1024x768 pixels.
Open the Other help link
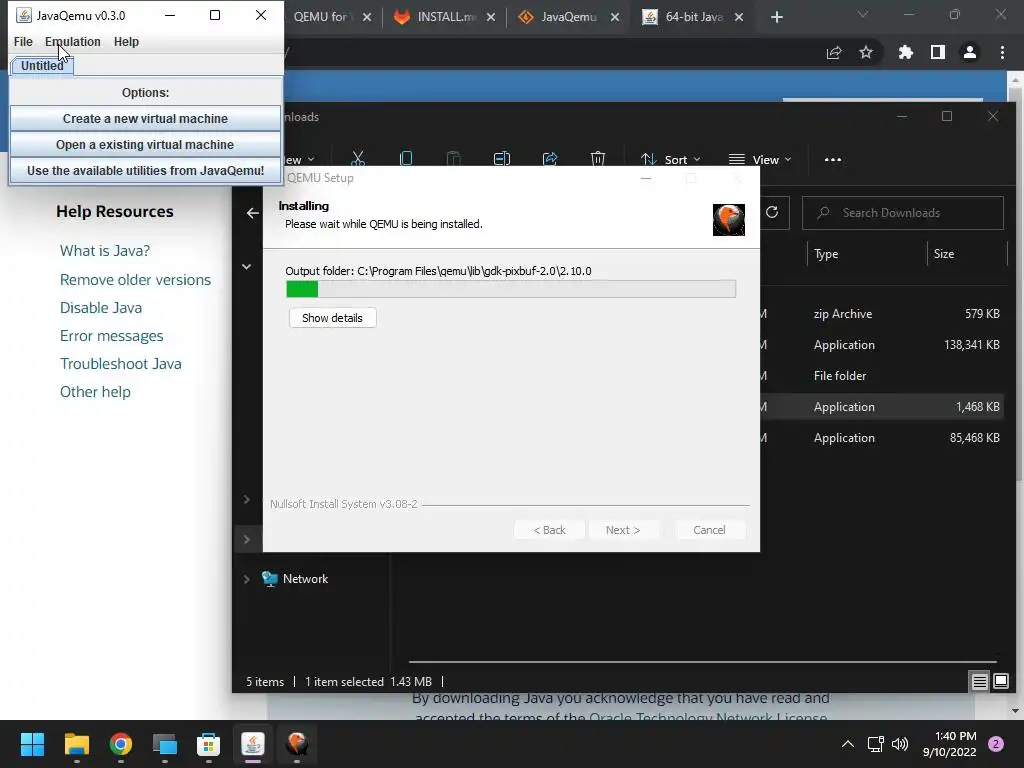pos(95,392)
